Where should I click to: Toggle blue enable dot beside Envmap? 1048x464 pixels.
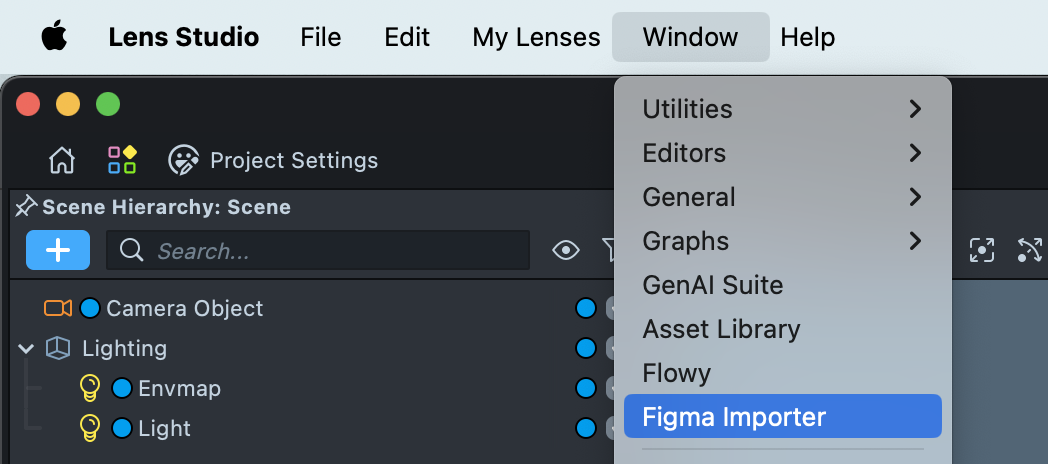pyautogui.click(x=122, y=388)
